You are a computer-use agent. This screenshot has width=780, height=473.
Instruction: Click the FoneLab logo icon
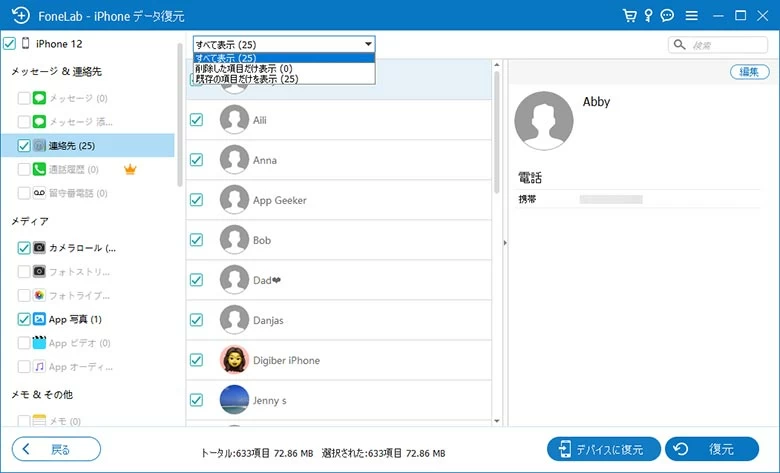21,15
